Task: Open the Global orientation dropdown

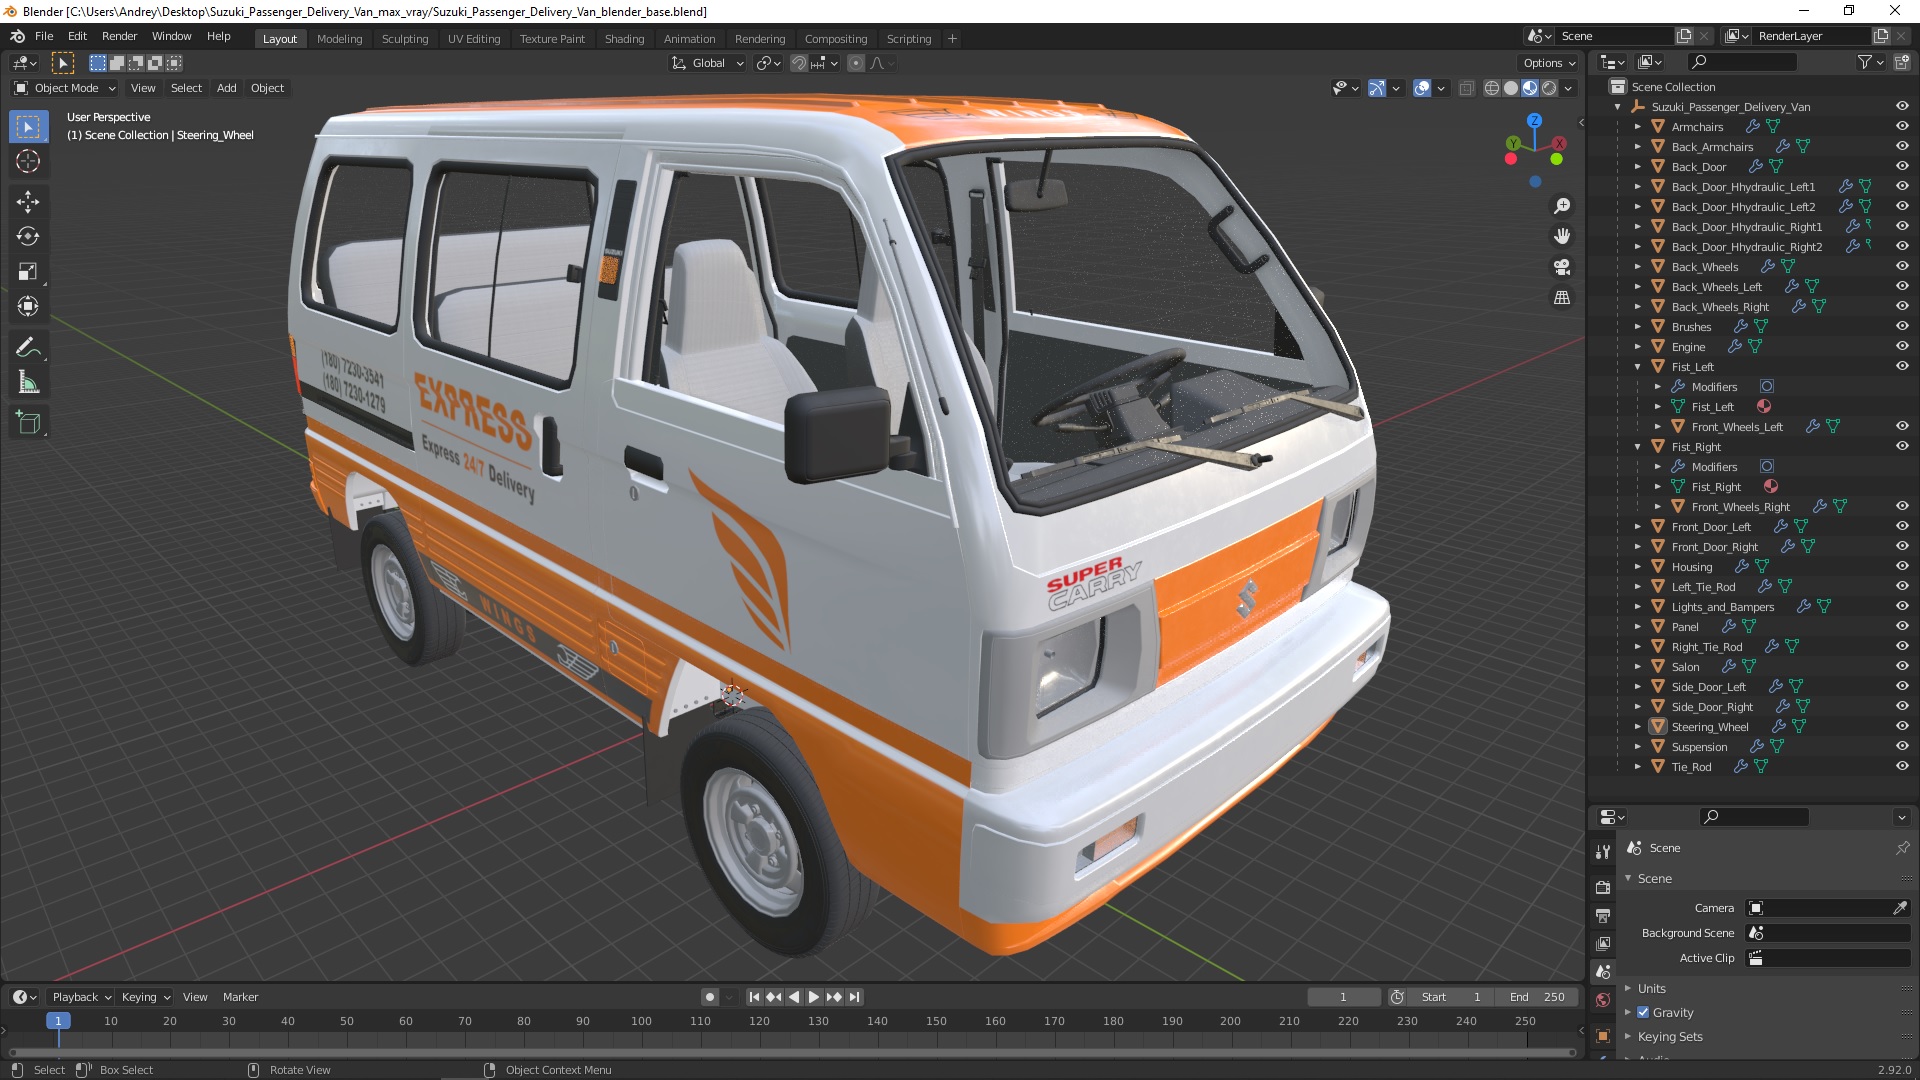Action: click(x=707, y=63)
